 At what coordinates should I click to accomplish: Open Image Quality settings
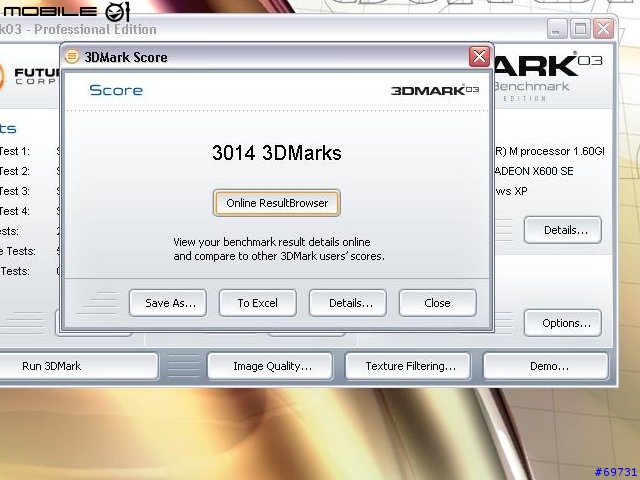click(x=270, y=366)
